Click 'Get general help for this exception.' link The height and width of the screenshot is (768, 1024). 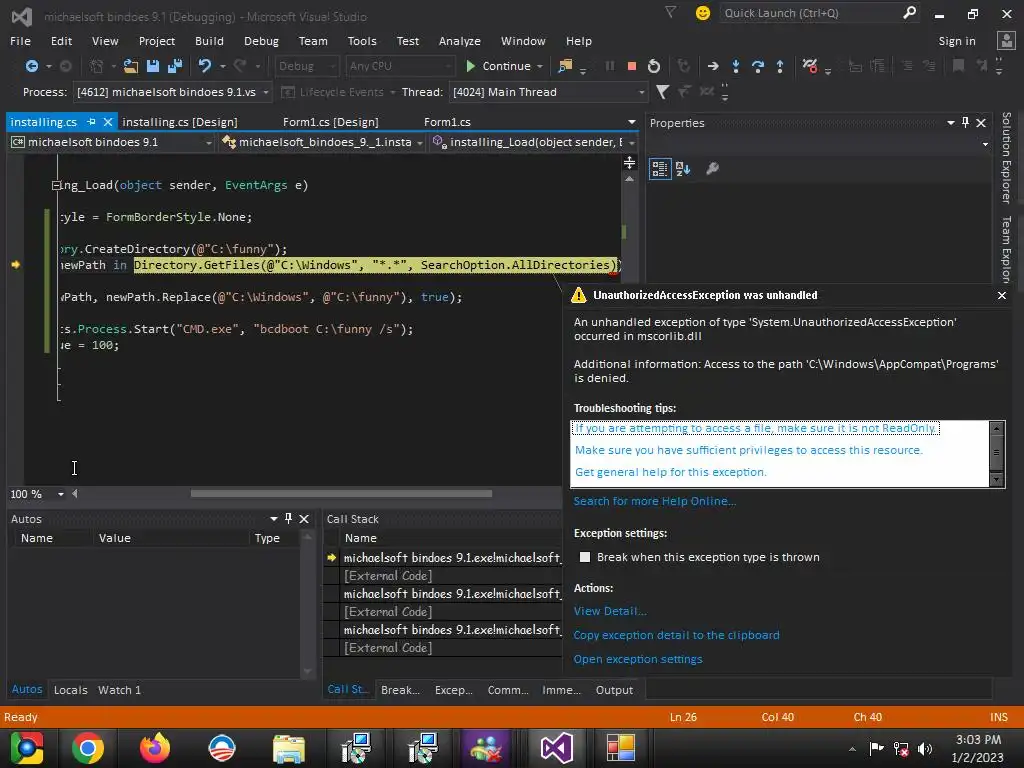tap(671, 472)
